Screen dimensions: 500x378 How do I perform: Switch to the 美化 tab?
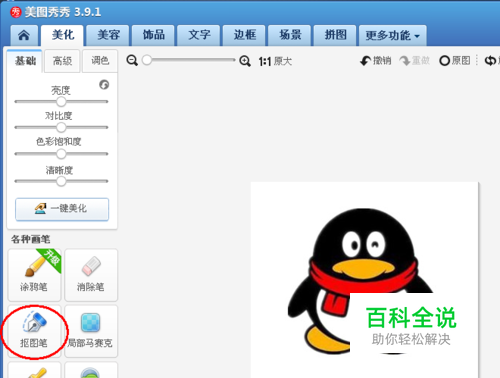(62, 35)
